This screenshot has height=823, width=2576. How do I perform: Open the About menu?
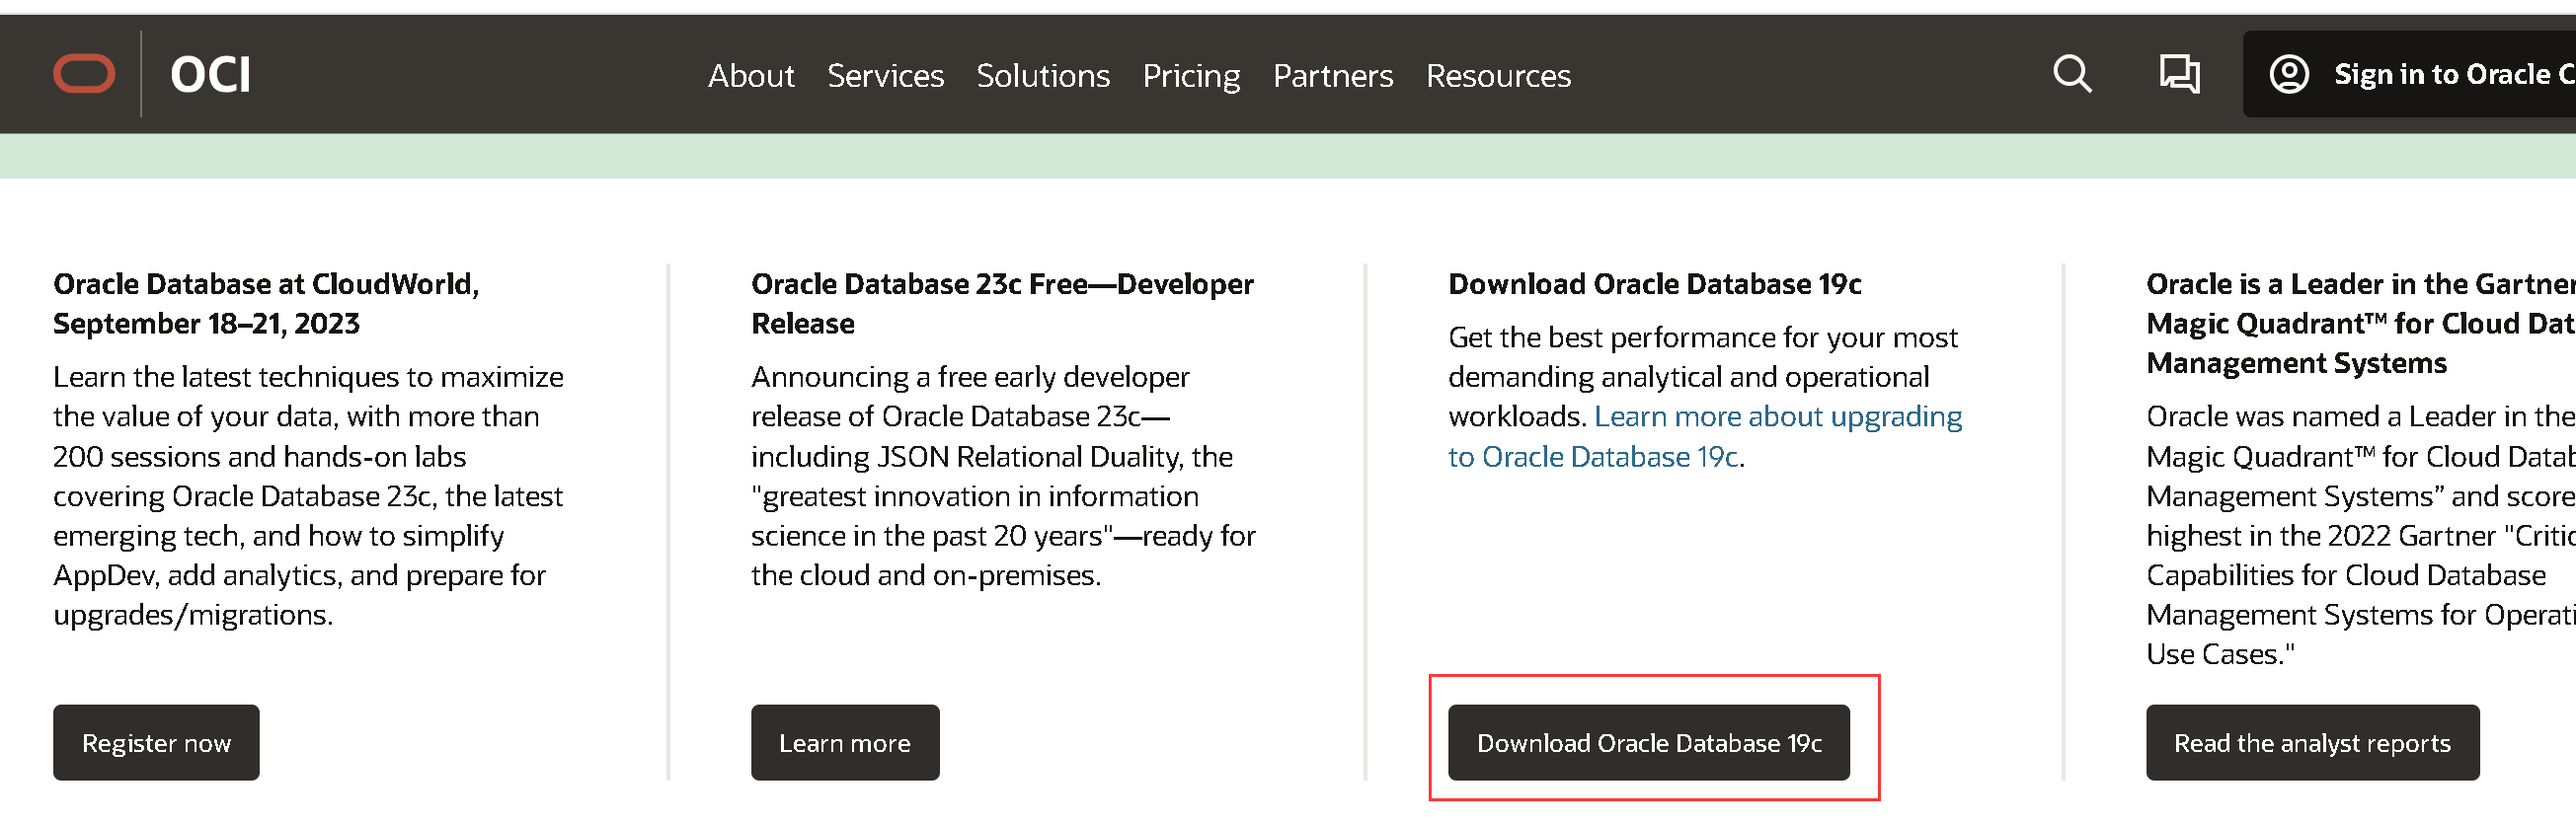coord(751,76)
